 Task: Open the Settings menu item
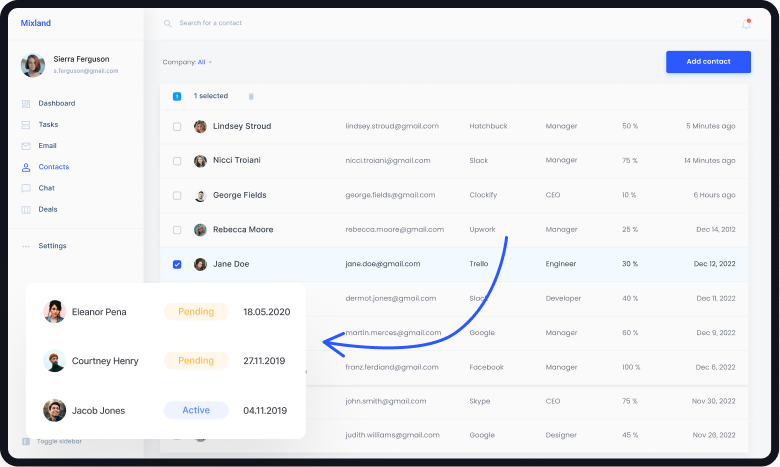(x=52, y=246)
